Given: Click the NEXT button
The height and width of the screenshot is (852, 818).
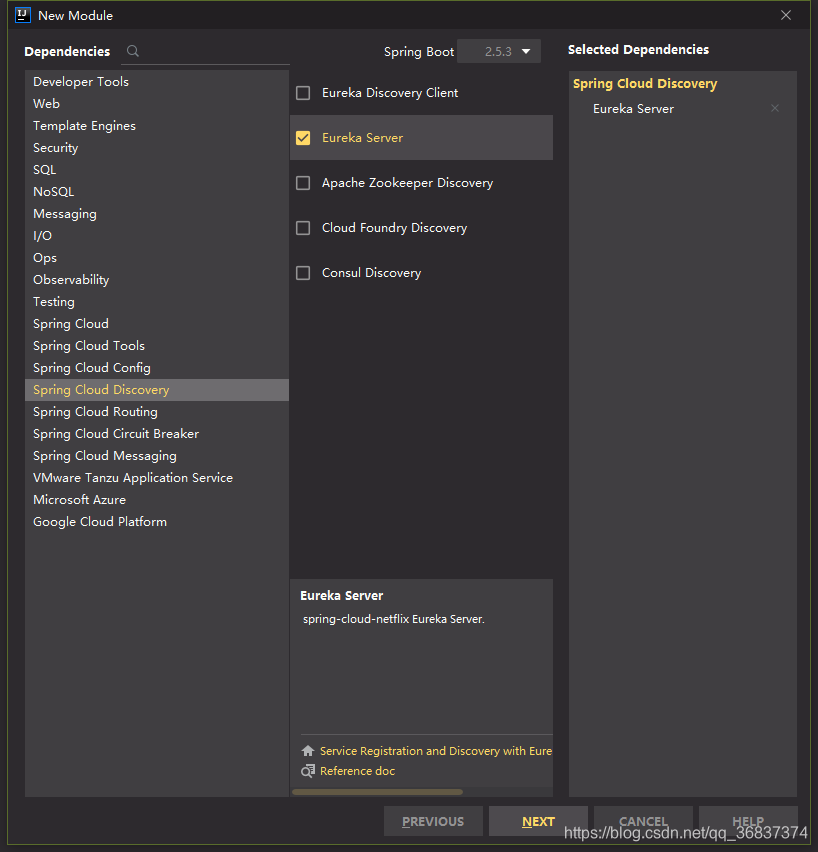Looking at the screenshot, I should (x=538, y=821).
